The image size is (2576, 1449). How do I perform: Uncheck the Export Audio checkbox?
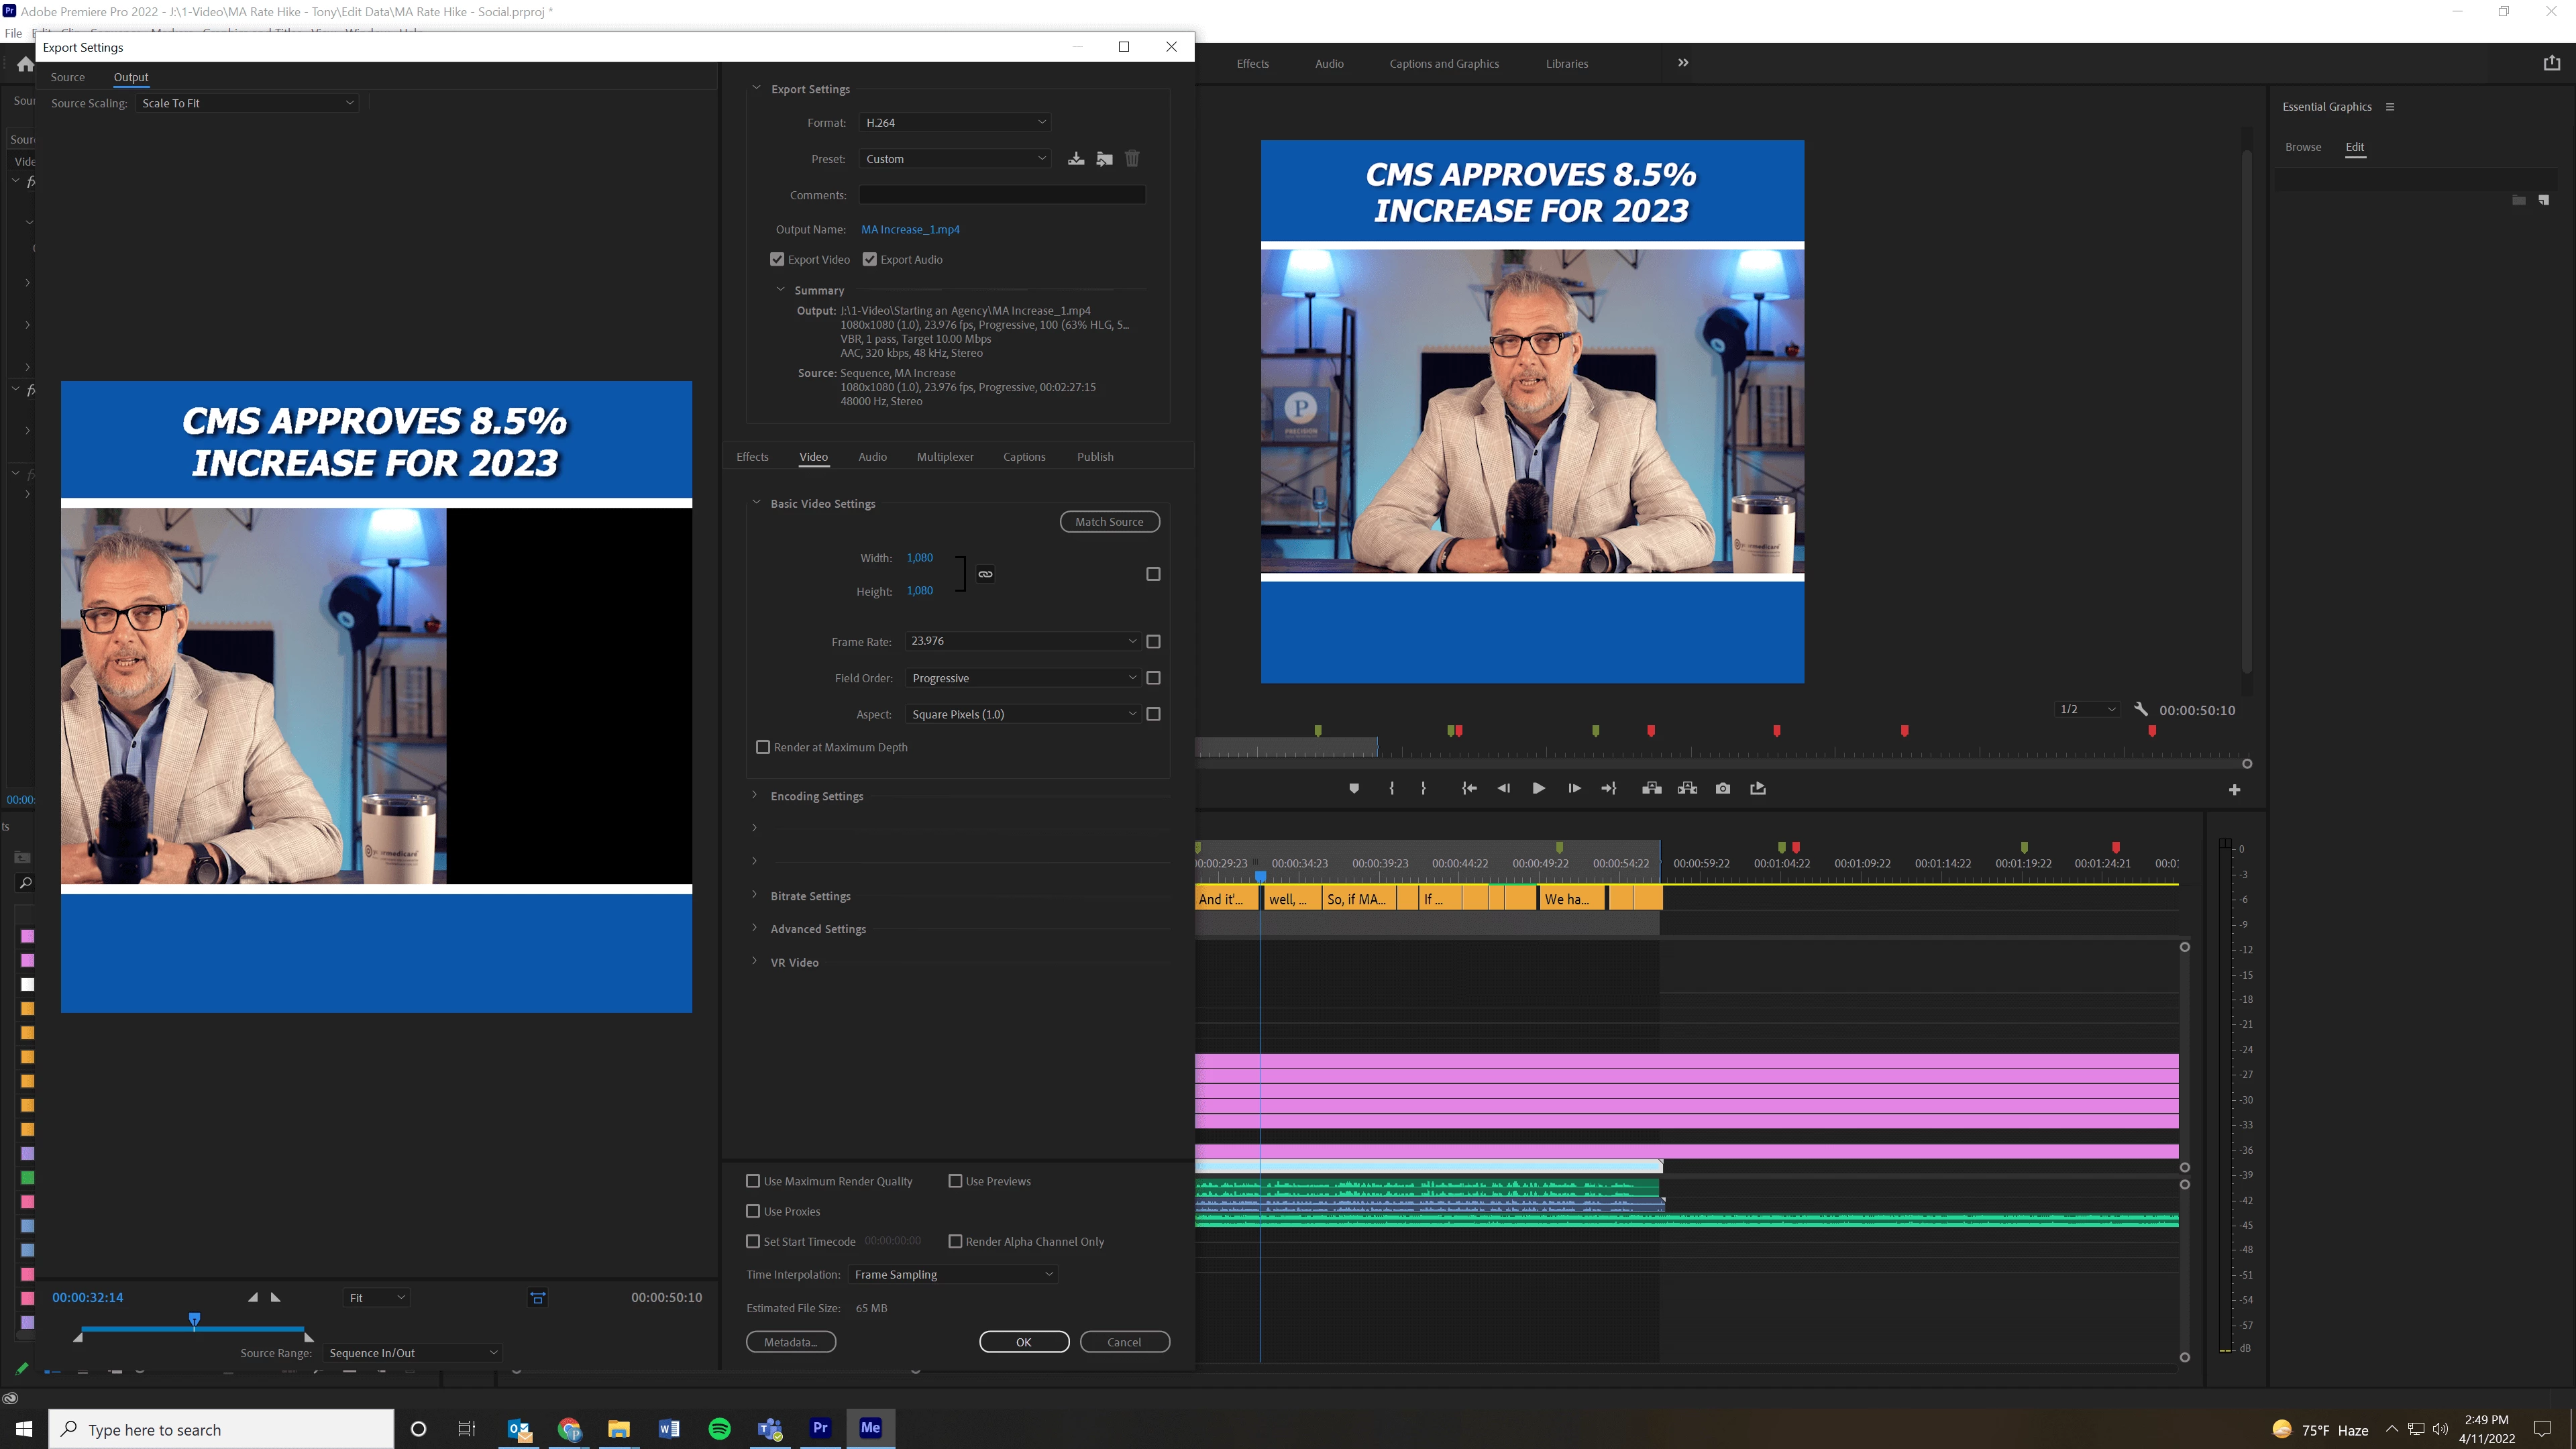point(870,259)
